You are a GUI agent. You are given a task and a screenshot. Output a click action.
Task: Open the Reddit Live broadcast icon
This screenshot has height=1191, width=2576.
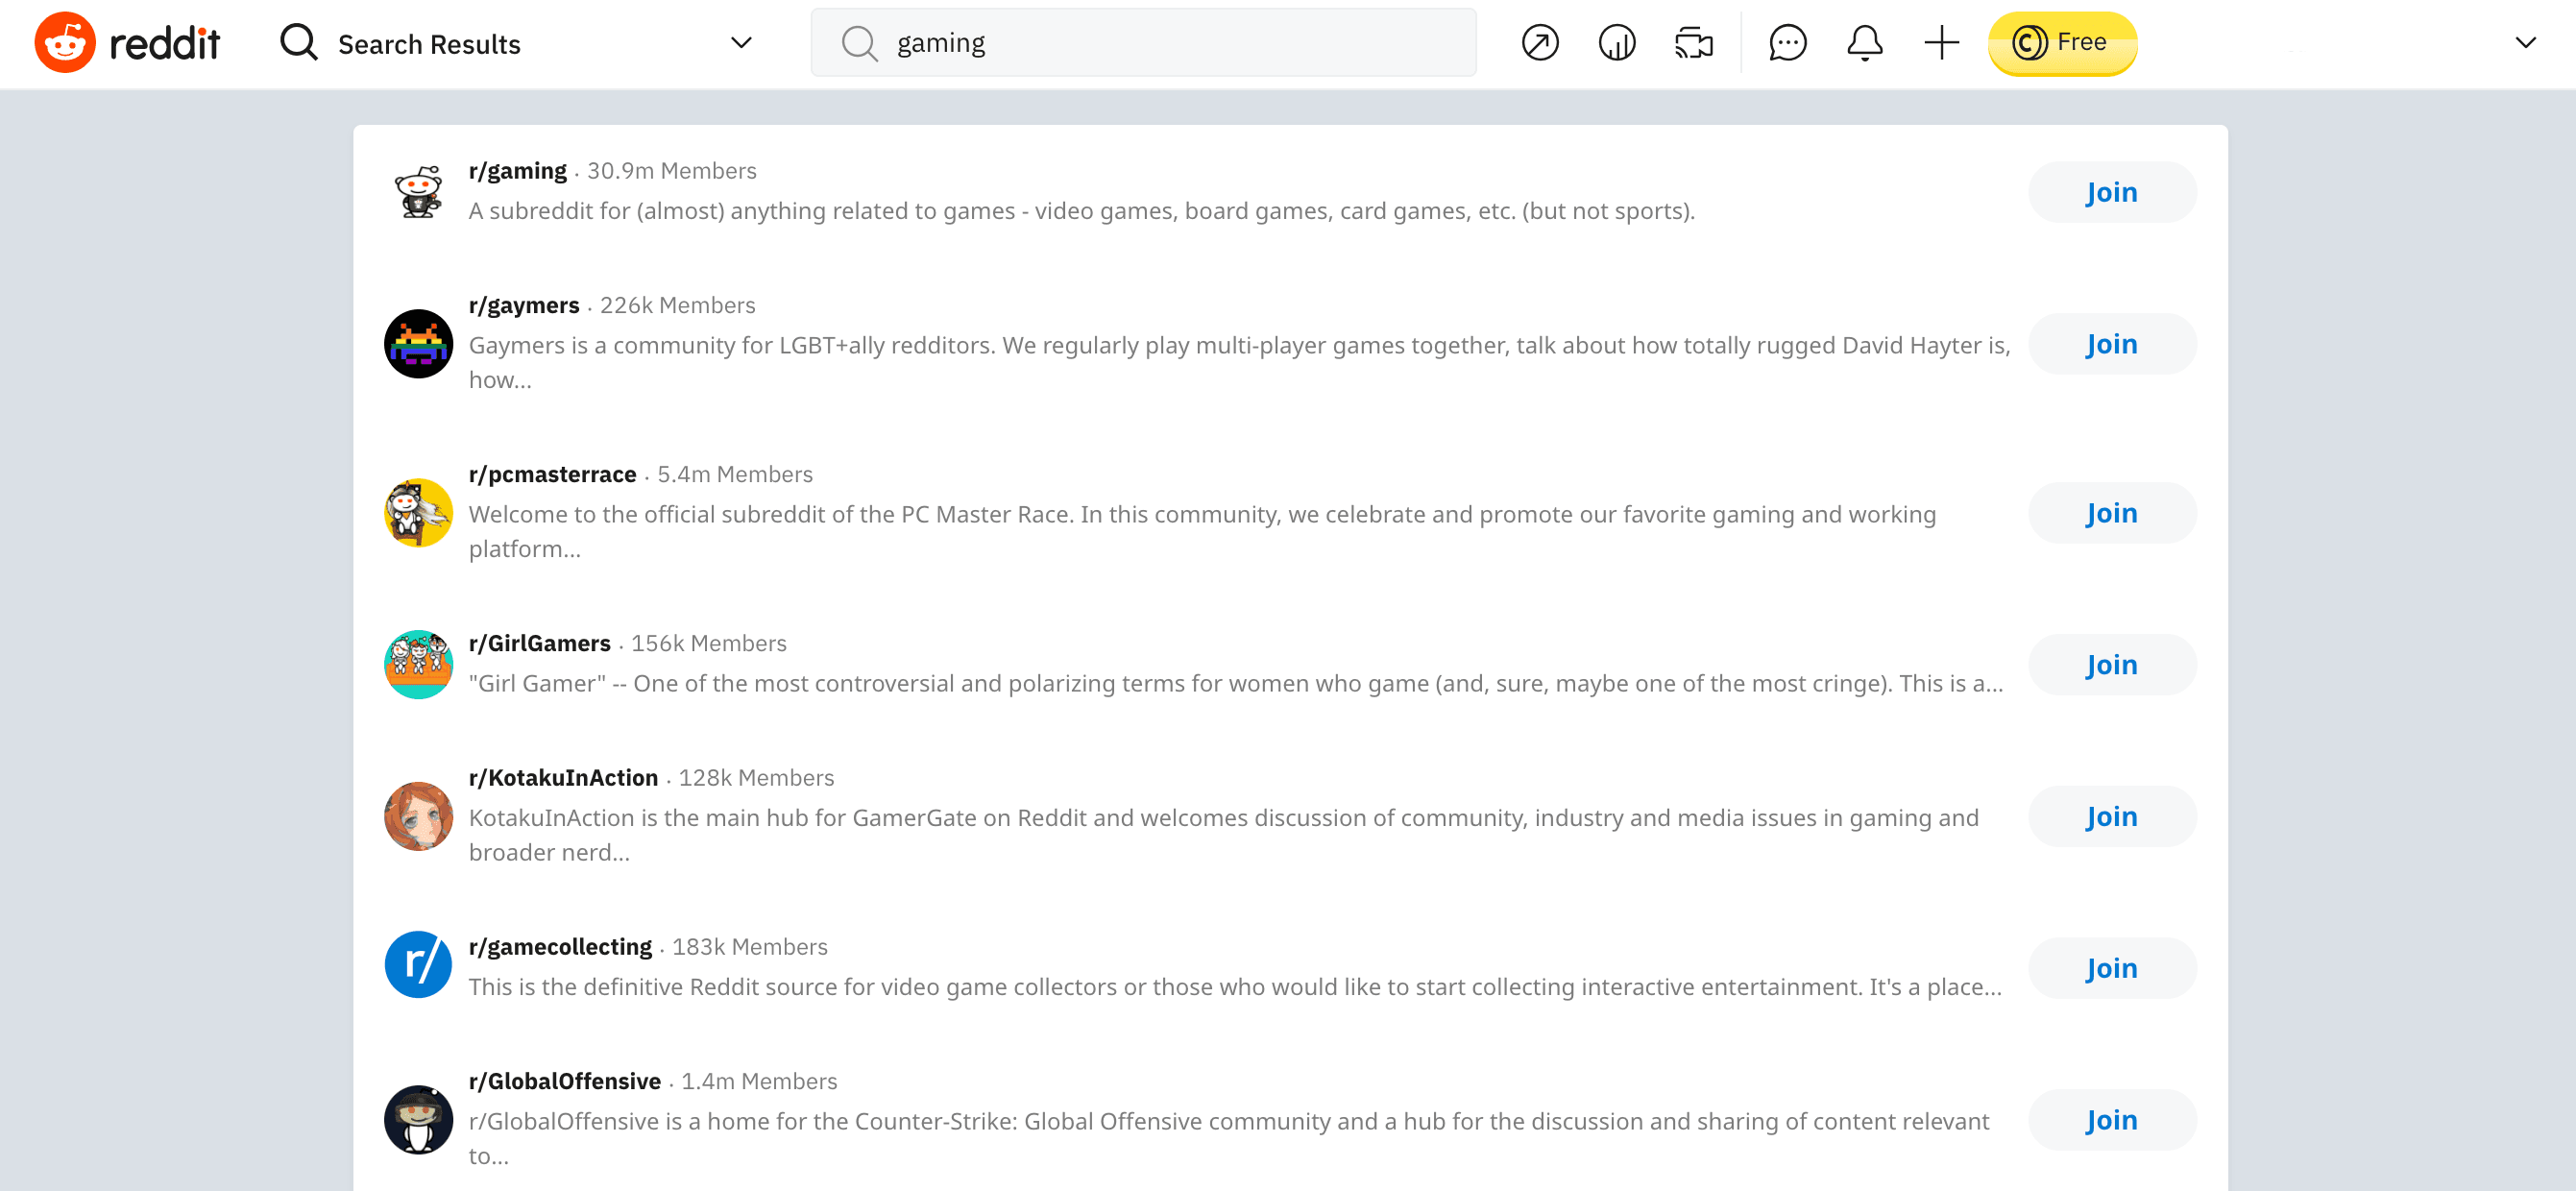coord(1694,43)
